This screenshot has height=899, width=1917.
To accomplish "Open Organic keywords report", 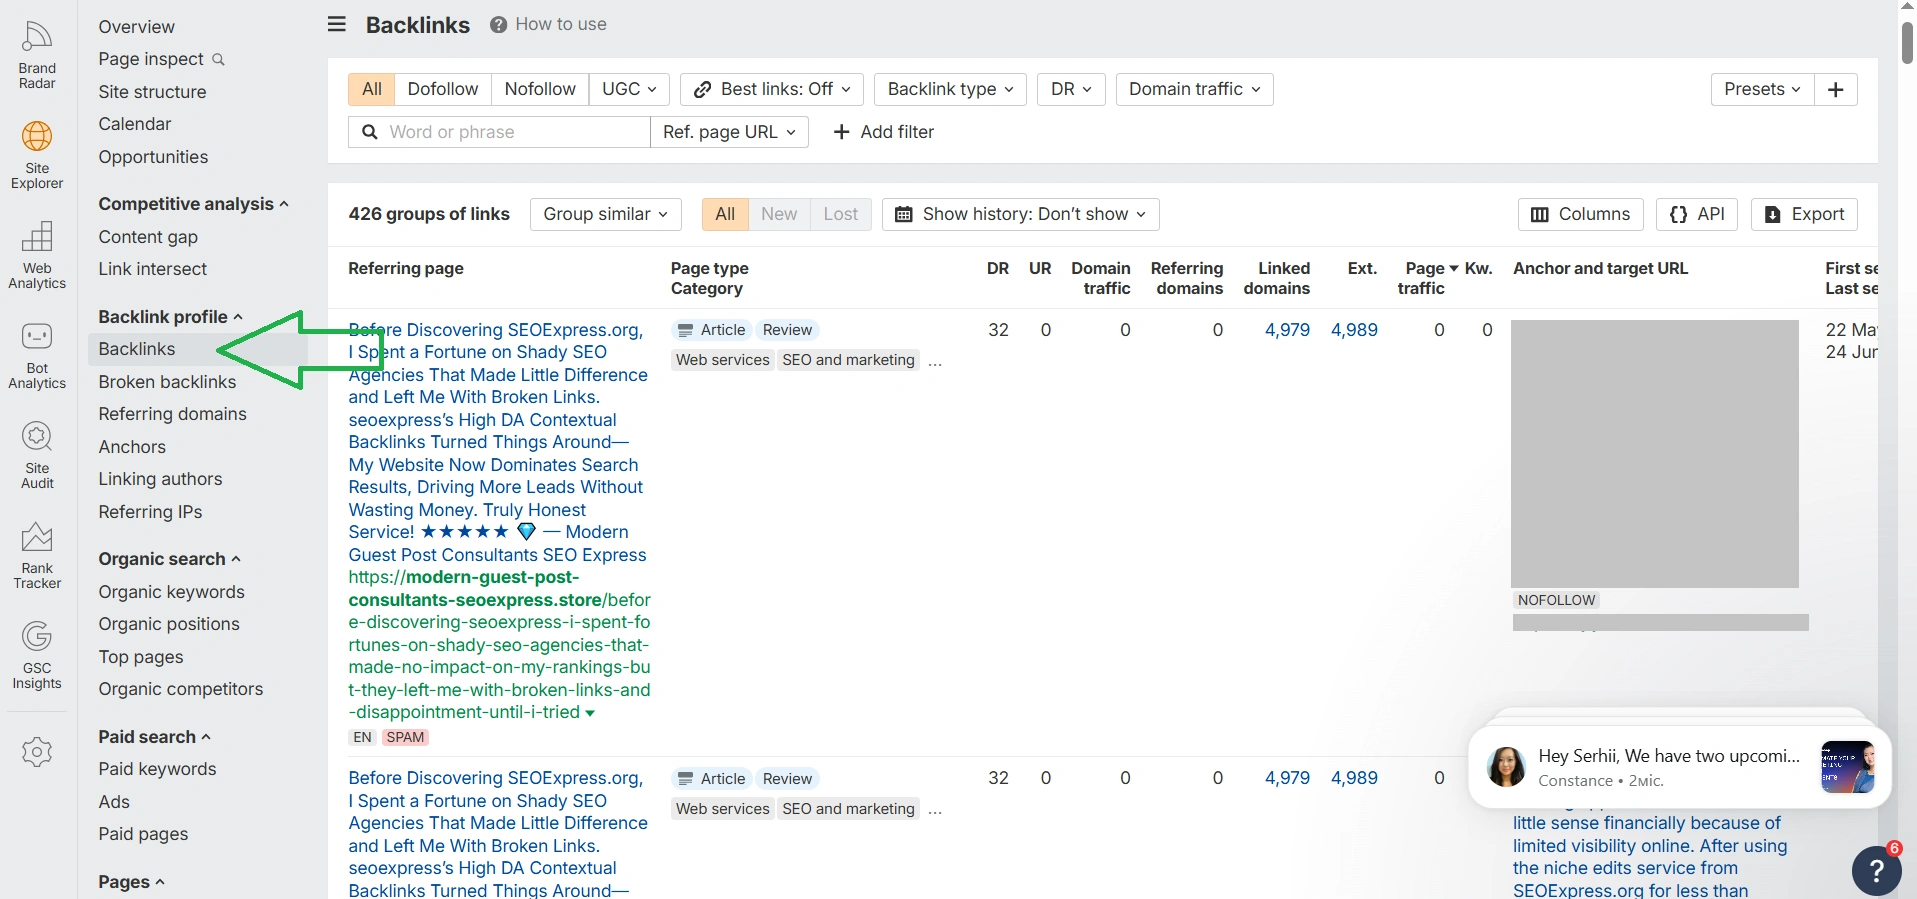I will click(x=171, y=592).
